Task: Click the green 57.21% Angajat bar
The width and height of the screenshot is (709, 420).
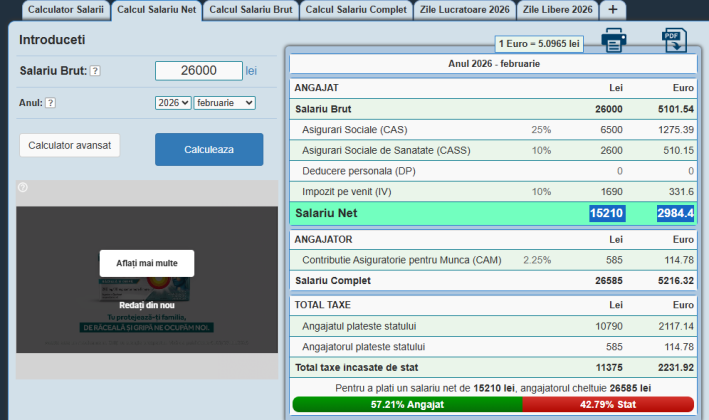Action: (407, 404)
